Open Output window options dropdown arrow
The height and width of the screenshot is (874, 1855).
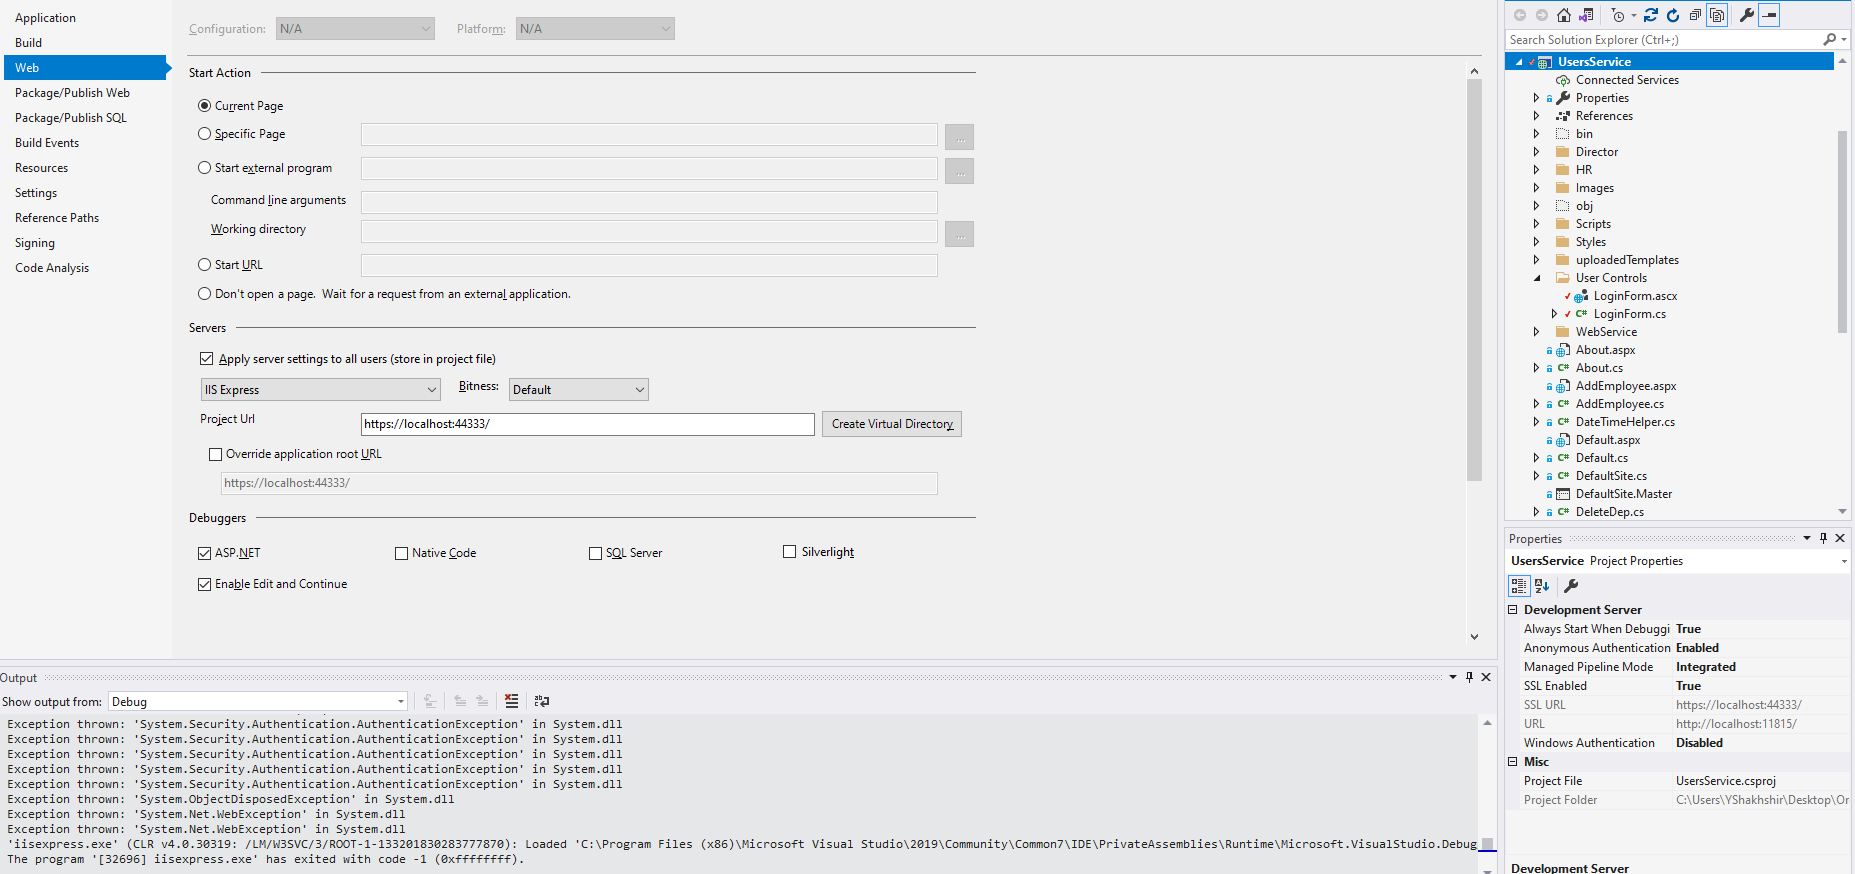(1453, 677)
